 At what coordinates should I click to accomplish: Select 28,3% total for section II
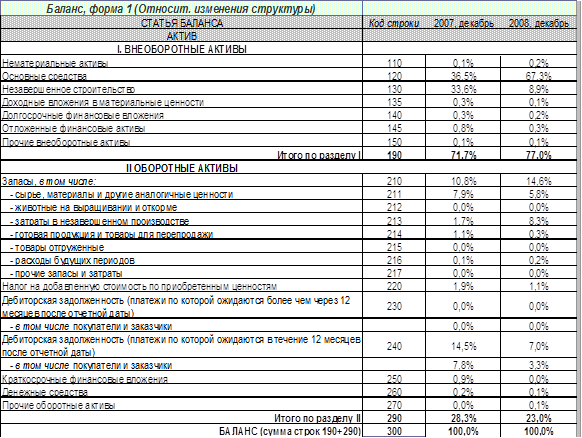tap(463, 418)
